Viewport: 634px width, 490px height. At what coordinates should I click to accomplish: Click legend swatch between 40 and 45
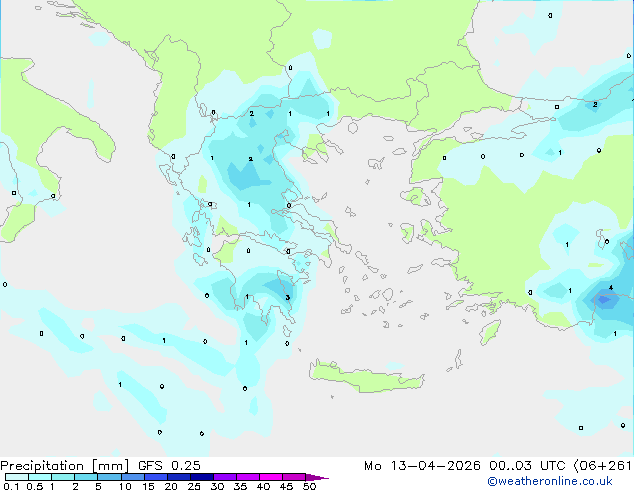[x=271, y=477]
